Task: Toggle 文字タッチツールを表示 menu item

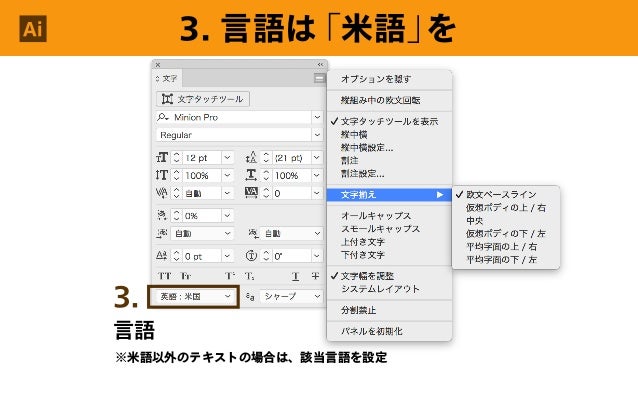Action: tap(389, 121)
